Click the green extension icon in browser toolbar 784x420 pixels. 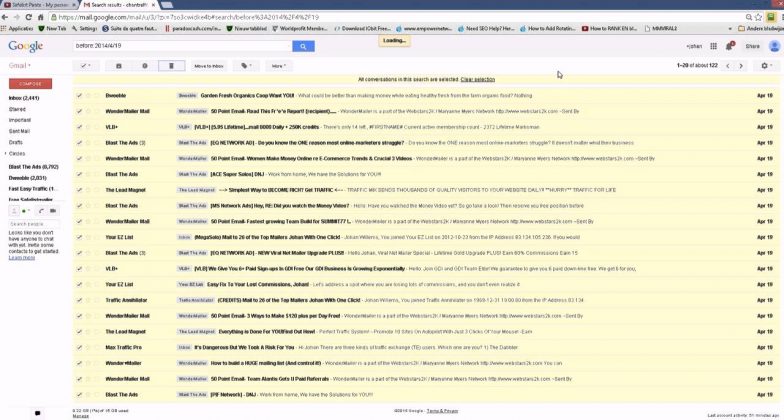click(771, 17)
